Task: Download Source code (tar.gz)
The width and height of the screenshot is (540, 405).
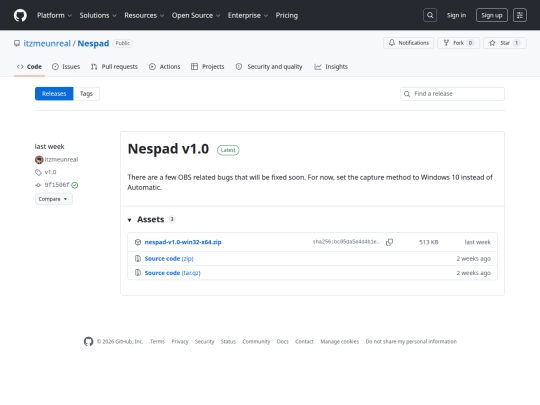Action: pos(173,273)
